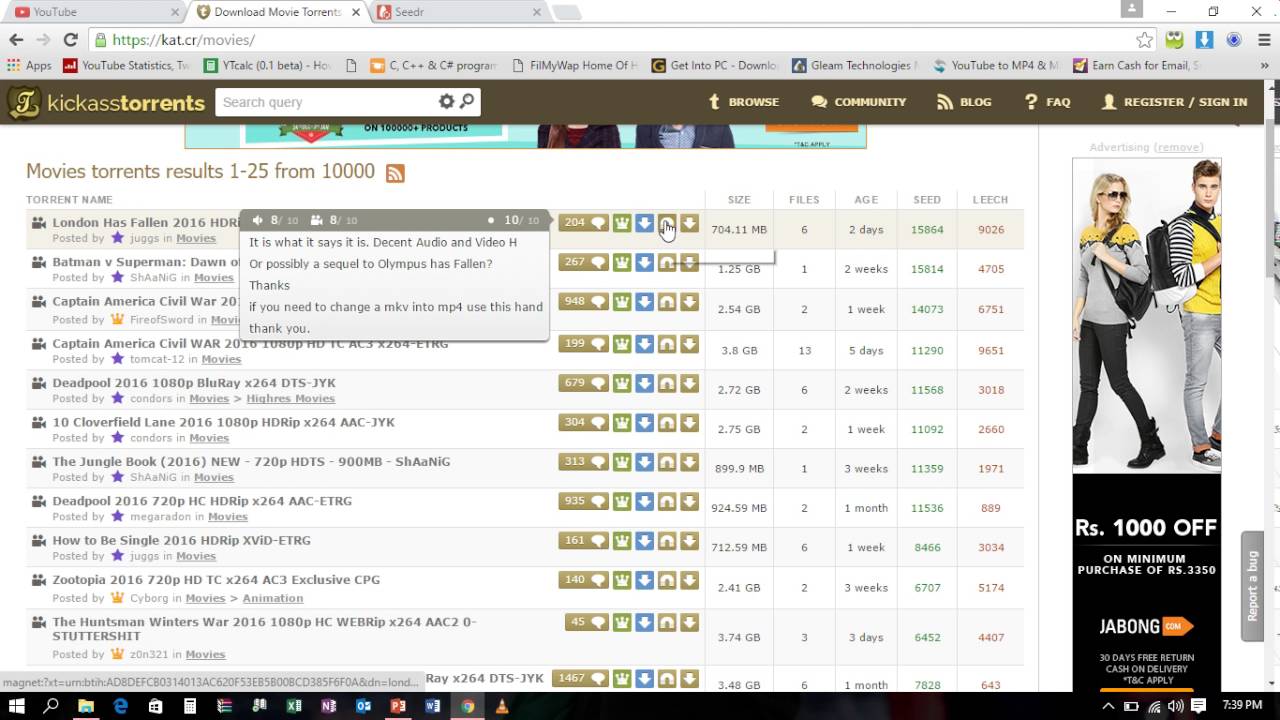Open Deadpool 2016 1080p BluRay x264 DTS-JYK
This screenshot has height=720, width=1280.
click(194, 383)
